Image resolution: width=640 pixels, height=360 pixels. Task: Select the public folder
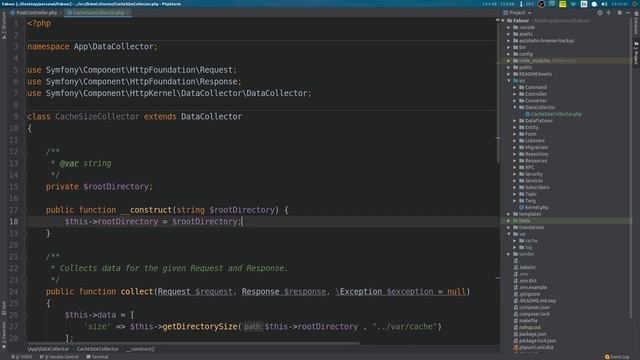[x=525, y=67]
